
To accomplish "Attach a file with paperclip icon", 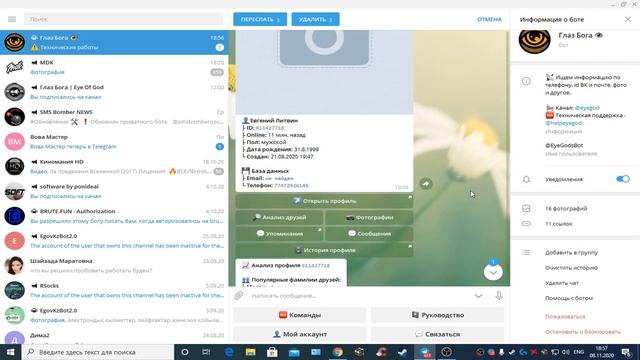I will click(x=239, y=295).
